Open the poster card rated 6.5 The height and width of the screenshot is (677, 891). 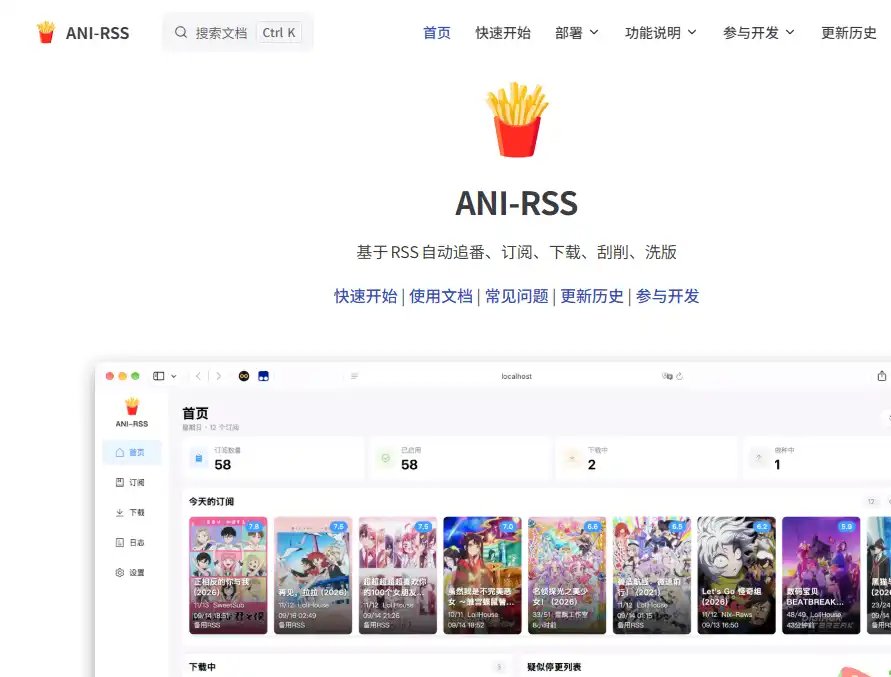651,575
